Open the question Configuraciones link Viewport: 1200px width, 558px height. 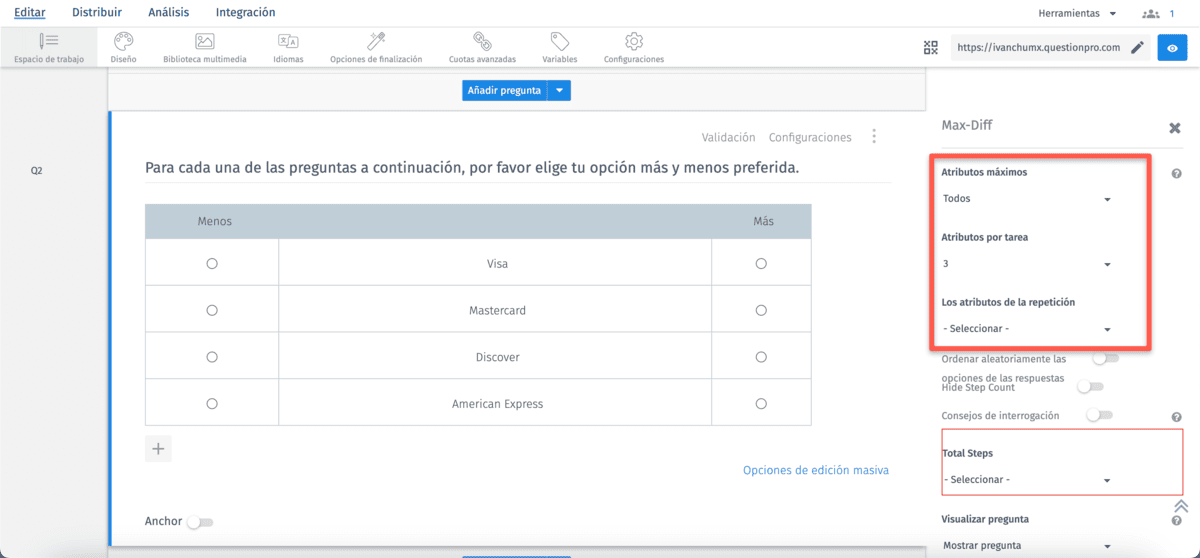[x=810, y=137]
